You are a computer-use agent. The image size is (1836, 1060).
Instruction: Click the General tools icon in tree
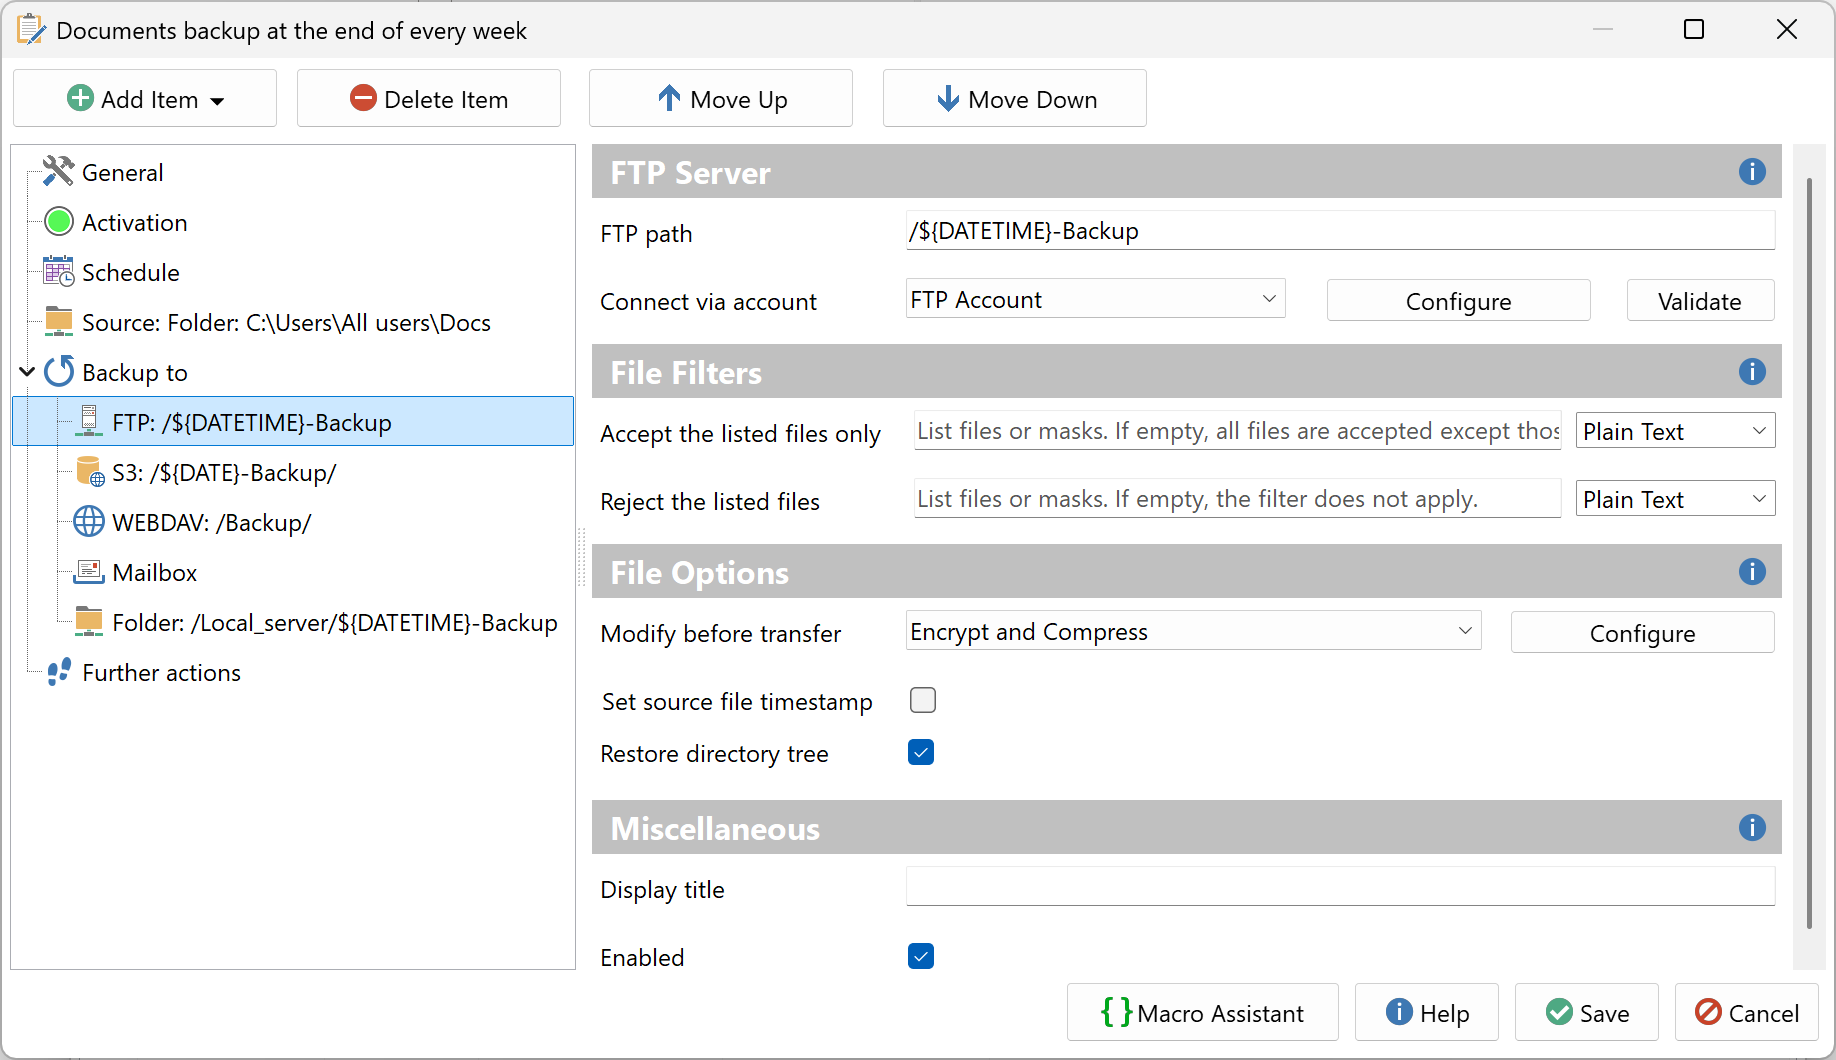(58, 172)
